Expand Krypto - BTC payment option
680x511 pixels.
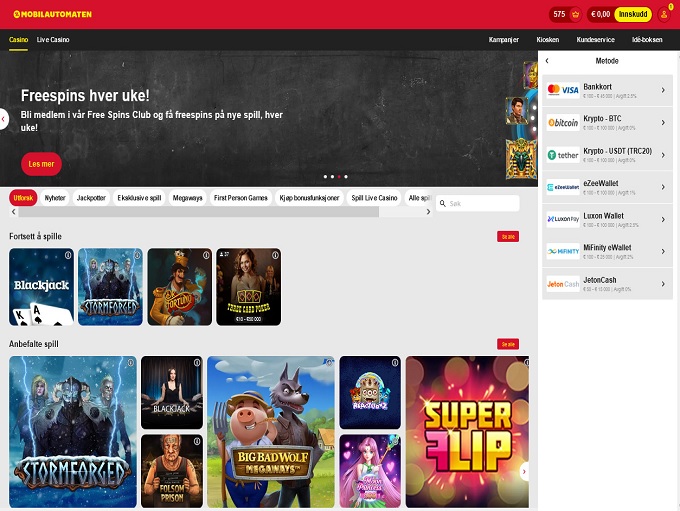[x=608, y=122]
